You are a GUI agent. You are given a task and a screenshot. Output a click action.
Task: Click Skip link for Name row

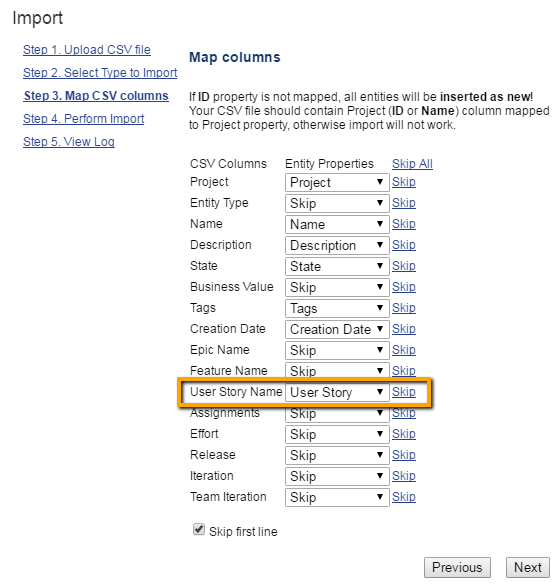404,223
